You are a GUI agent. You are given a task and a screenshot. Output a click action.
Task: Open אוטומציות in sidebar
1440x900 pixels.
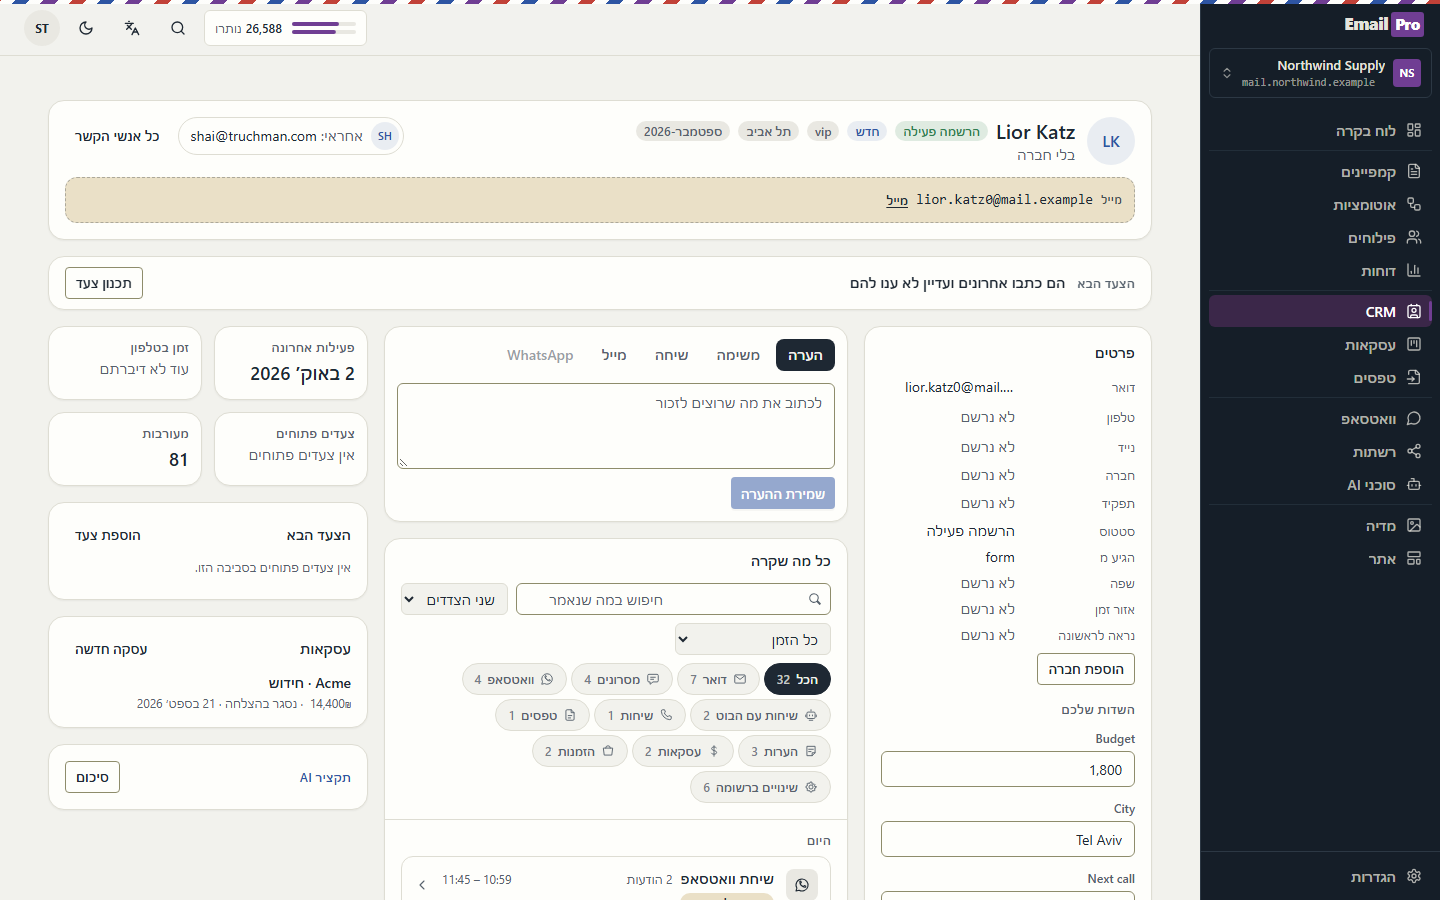pos(1320,205)
